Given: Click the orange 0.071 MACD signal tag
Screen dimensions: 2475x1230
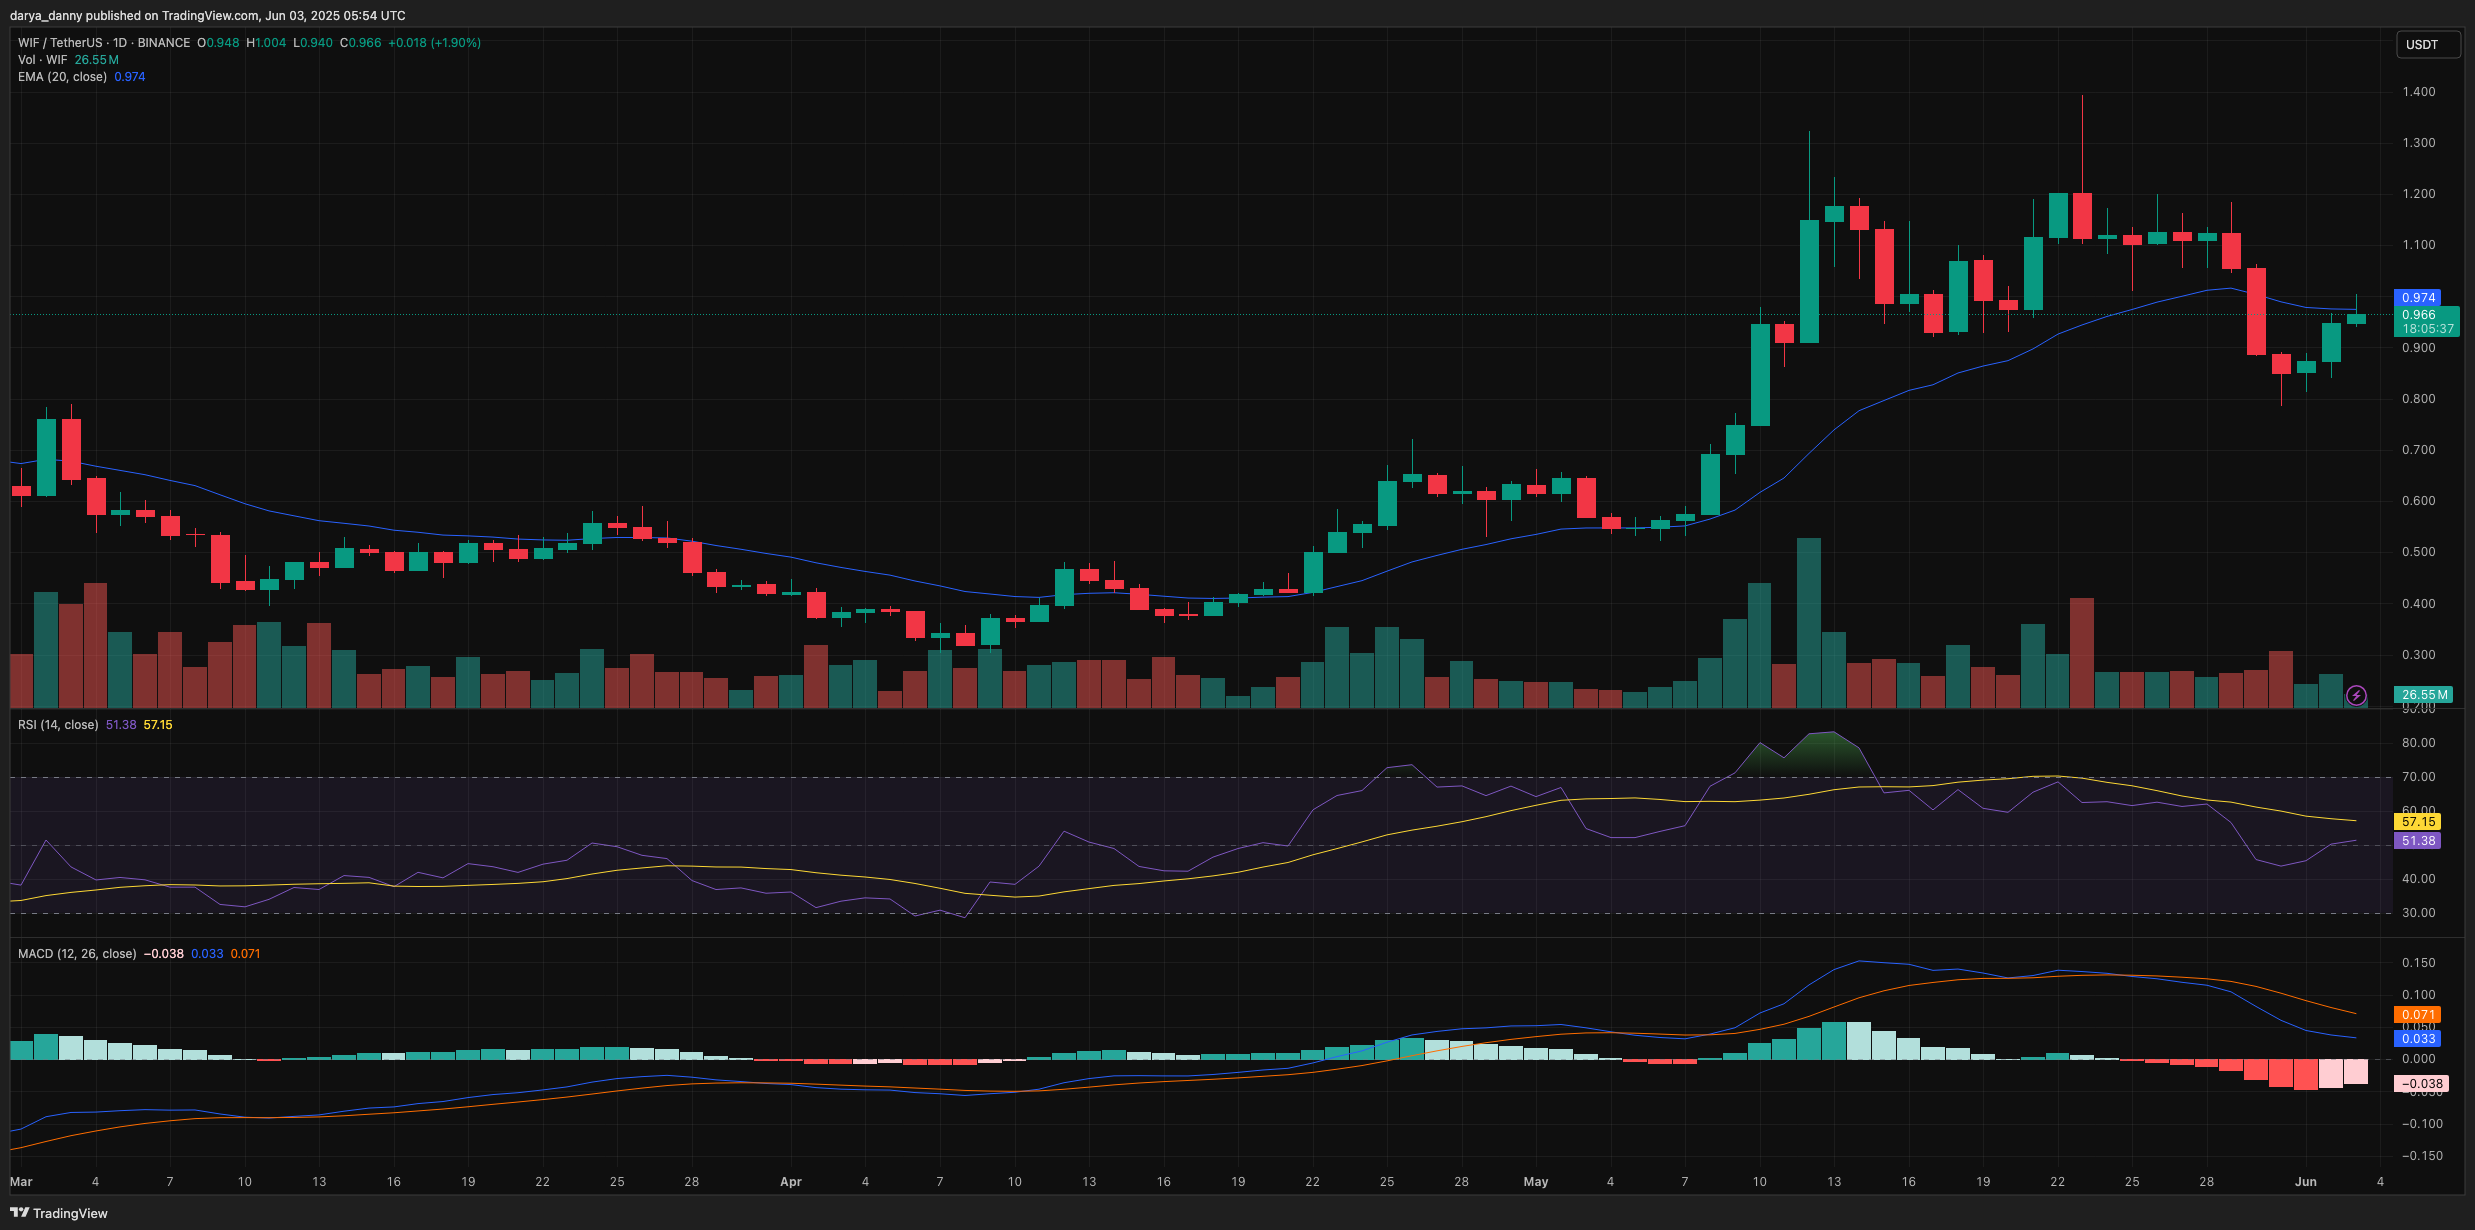Looking at the screenshot, I should pos(2418,1015).
